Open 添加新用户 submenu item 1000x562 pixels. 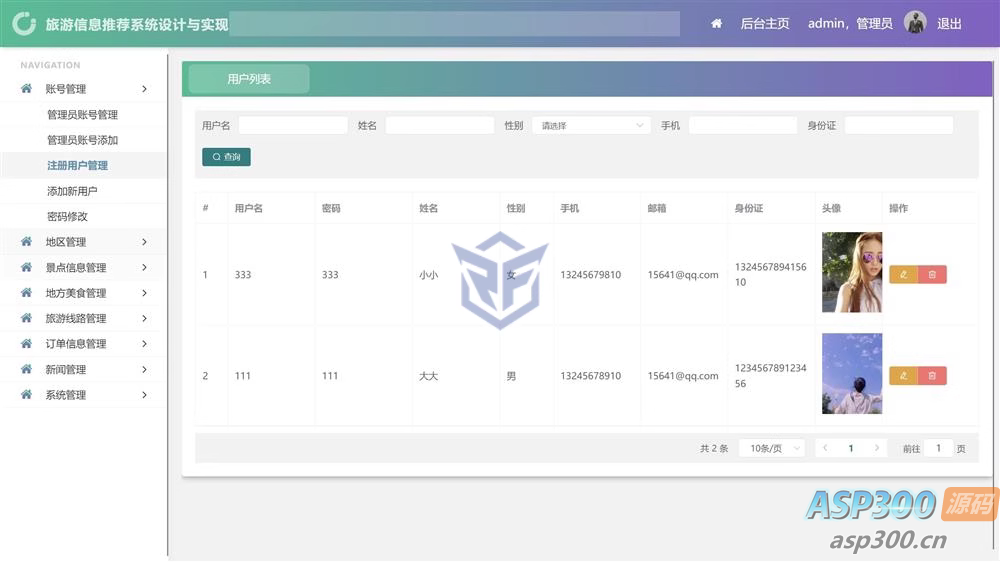tap(72, 191)
